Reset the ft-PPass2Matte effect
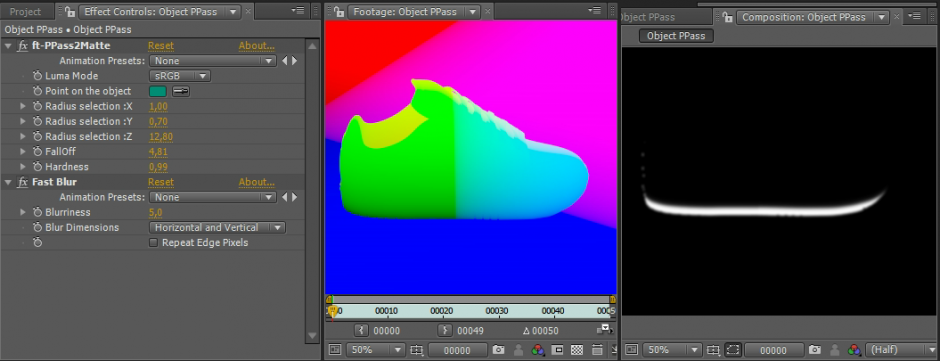This screenshot has height=361, width=940. tap(161, 46)
